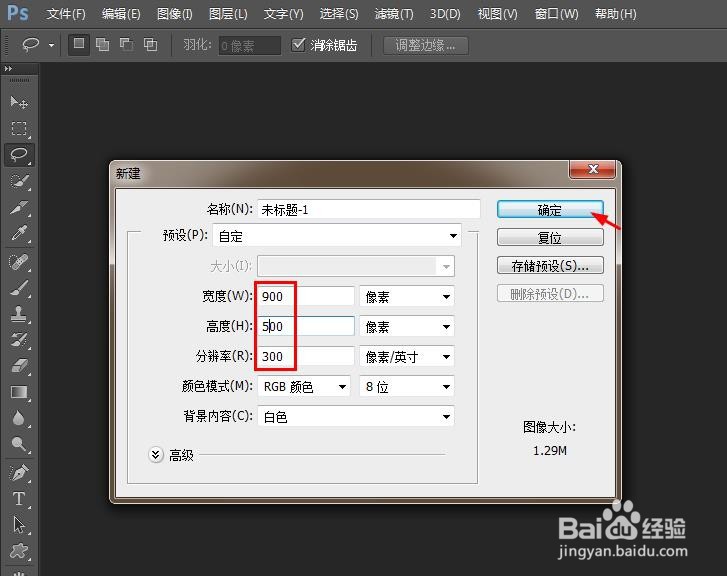Open the 图像(I) menu
Screen dimensions: 727x576
pyautogui.click(x=175, y=14)
